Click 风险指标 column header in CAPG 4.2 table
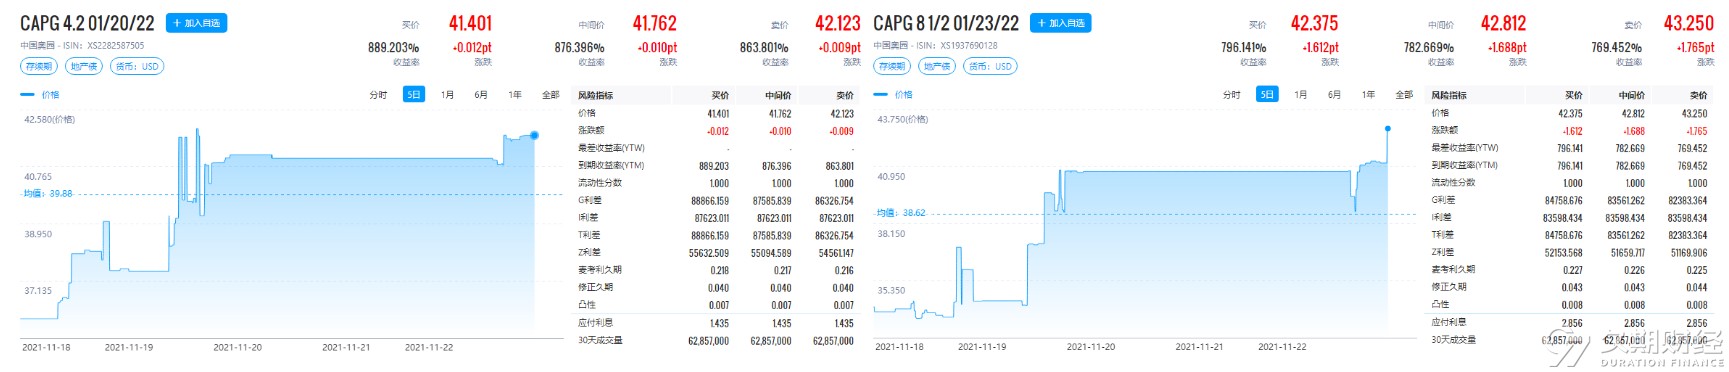1729x372 pixels. tap(595, 96)
